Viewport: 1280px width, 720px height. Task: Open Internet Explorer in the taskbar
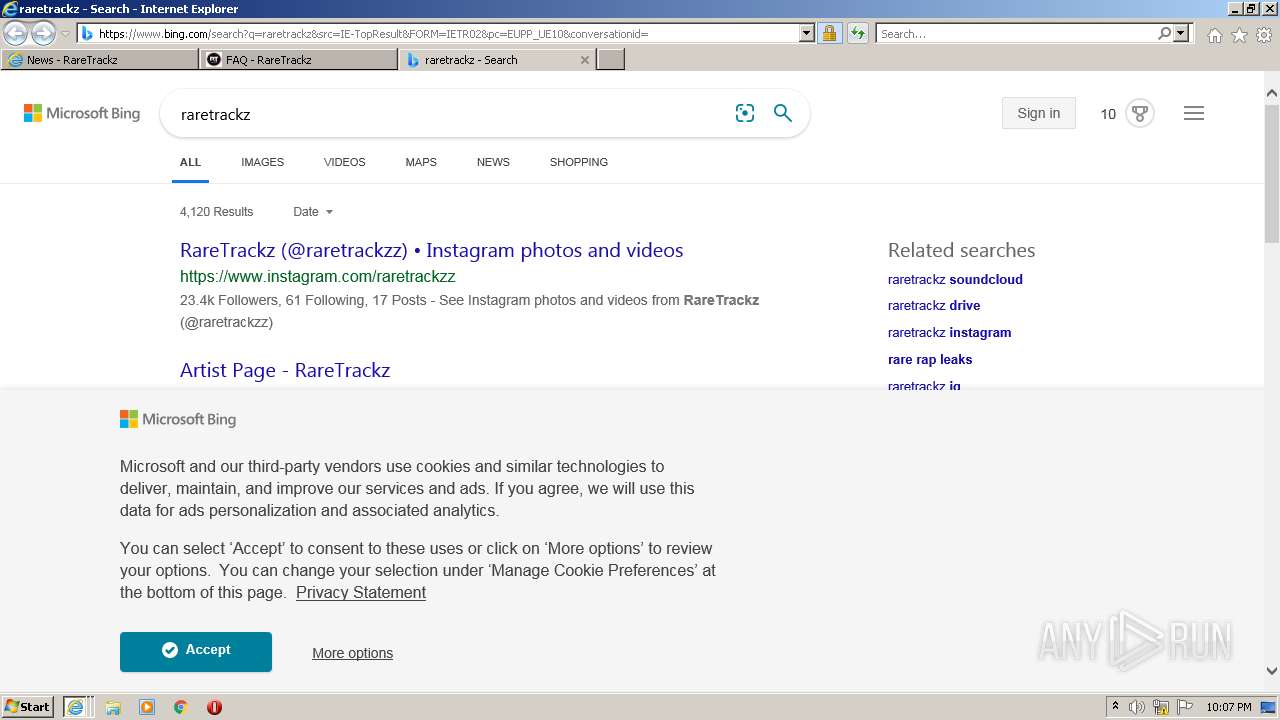75,707
